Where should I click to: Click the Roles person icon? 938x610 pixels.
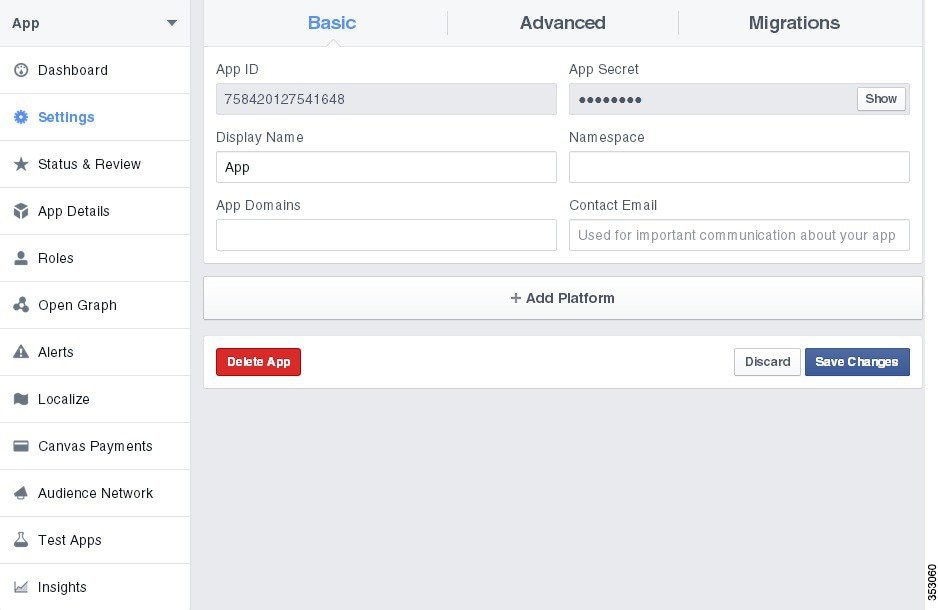point(20,258)
